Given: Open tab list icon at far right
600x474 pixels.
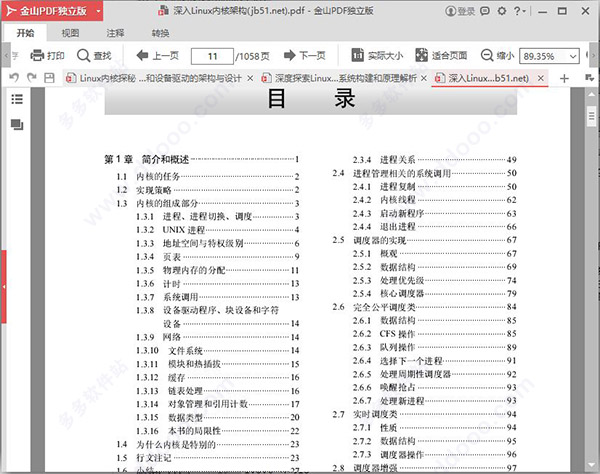Looking at the screenshot, I should (590, 78).
